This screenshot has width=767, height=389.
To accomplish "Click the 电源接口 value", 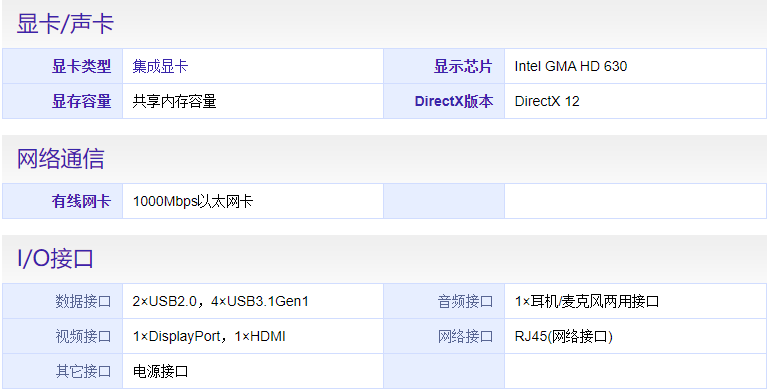I will pos(160,371).
